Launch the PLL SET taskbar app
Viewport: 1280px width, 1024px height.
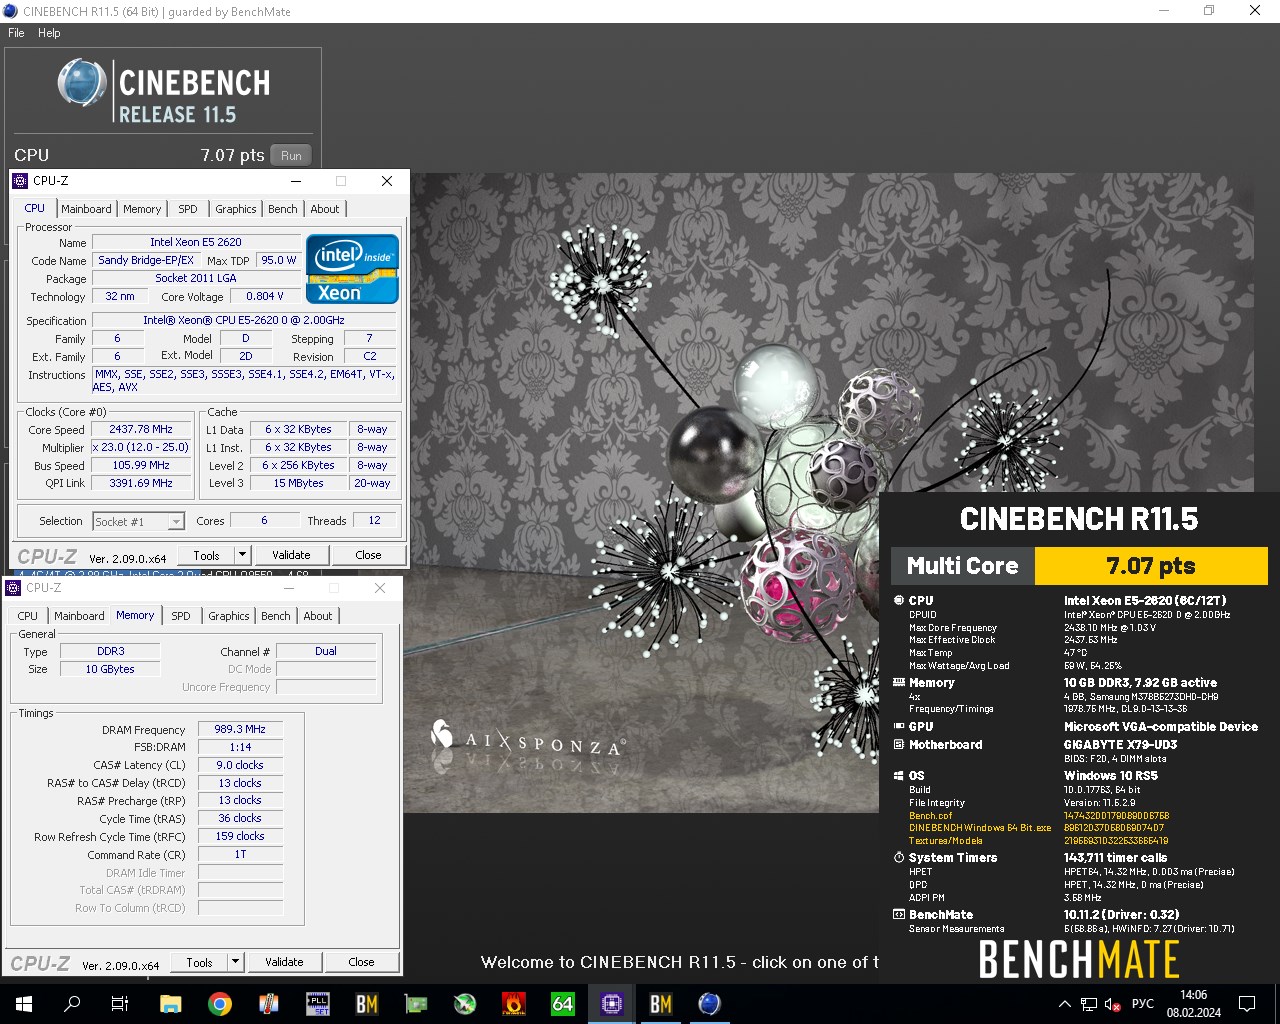point(318,1003)
